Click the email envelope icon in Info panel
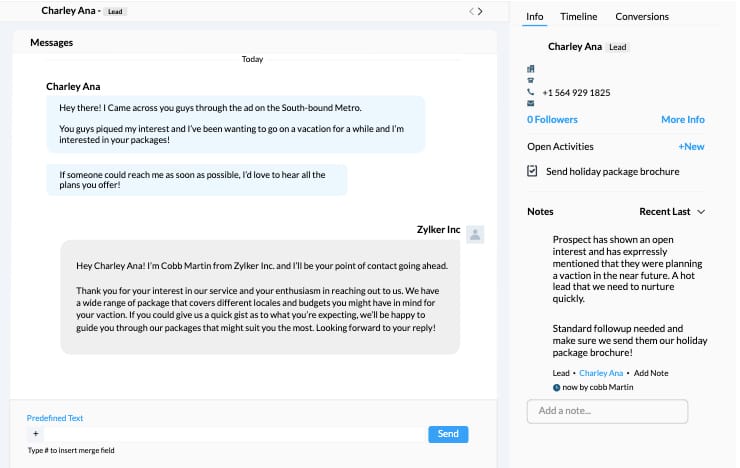Viewport: 740px width, 468px height. 531,104
